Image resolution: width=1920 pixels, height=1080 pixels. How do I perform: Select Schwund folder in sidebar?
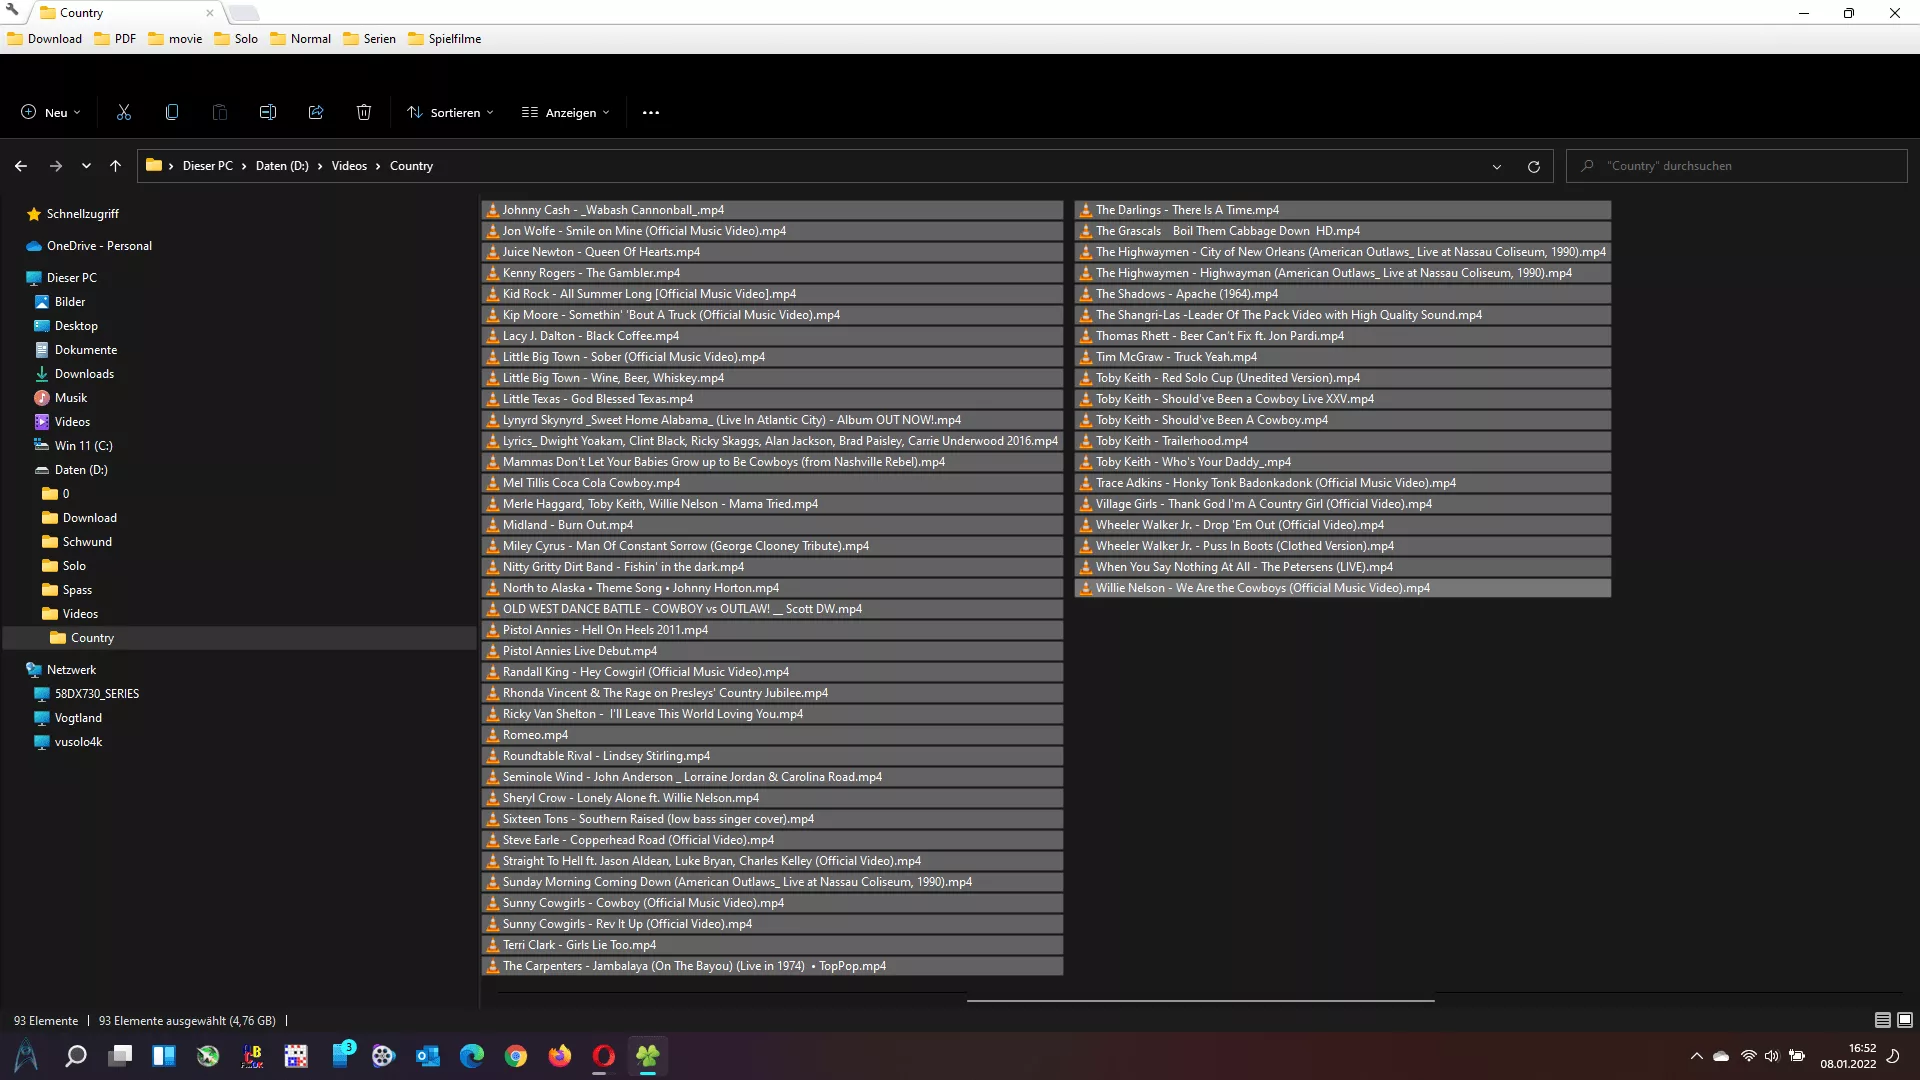pos(87,542)
